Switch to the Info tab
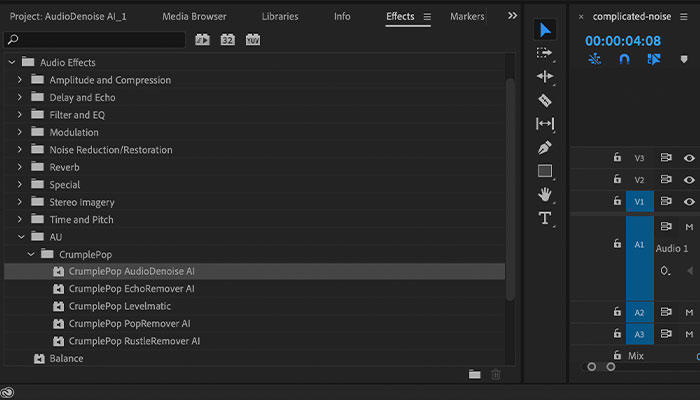700x400 pixels. (x=342, y=17)
